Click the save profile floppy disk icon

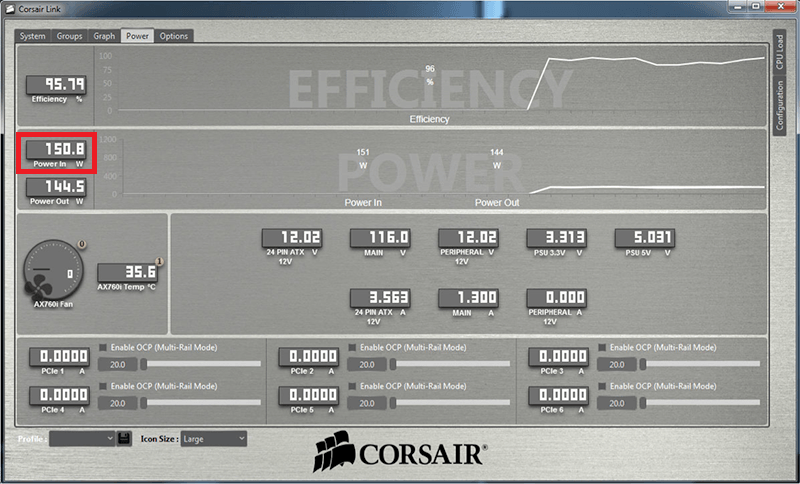click(x=124, y=439)
